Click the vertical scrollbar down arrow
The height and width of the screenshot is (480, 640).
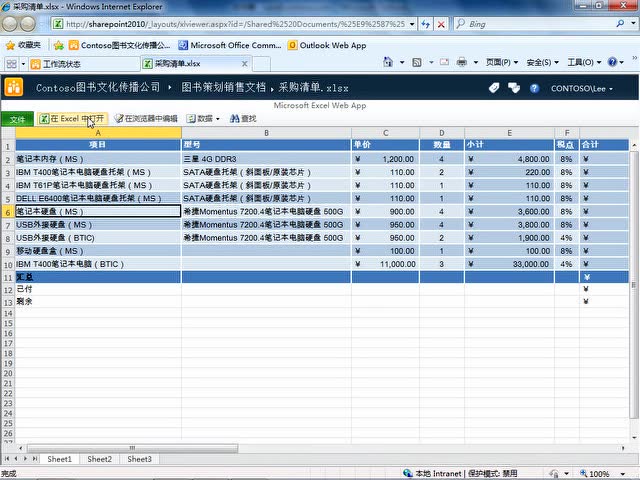click(x=633, y=438)
